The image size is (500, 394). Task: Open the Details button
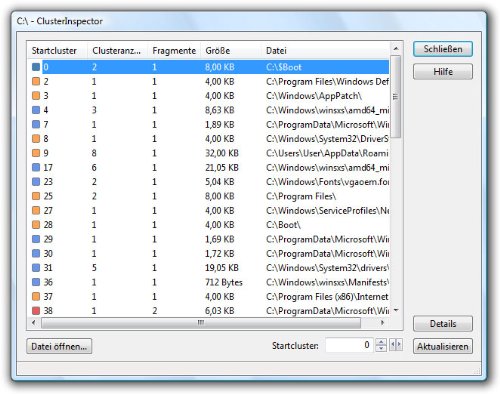pos(443,324)
